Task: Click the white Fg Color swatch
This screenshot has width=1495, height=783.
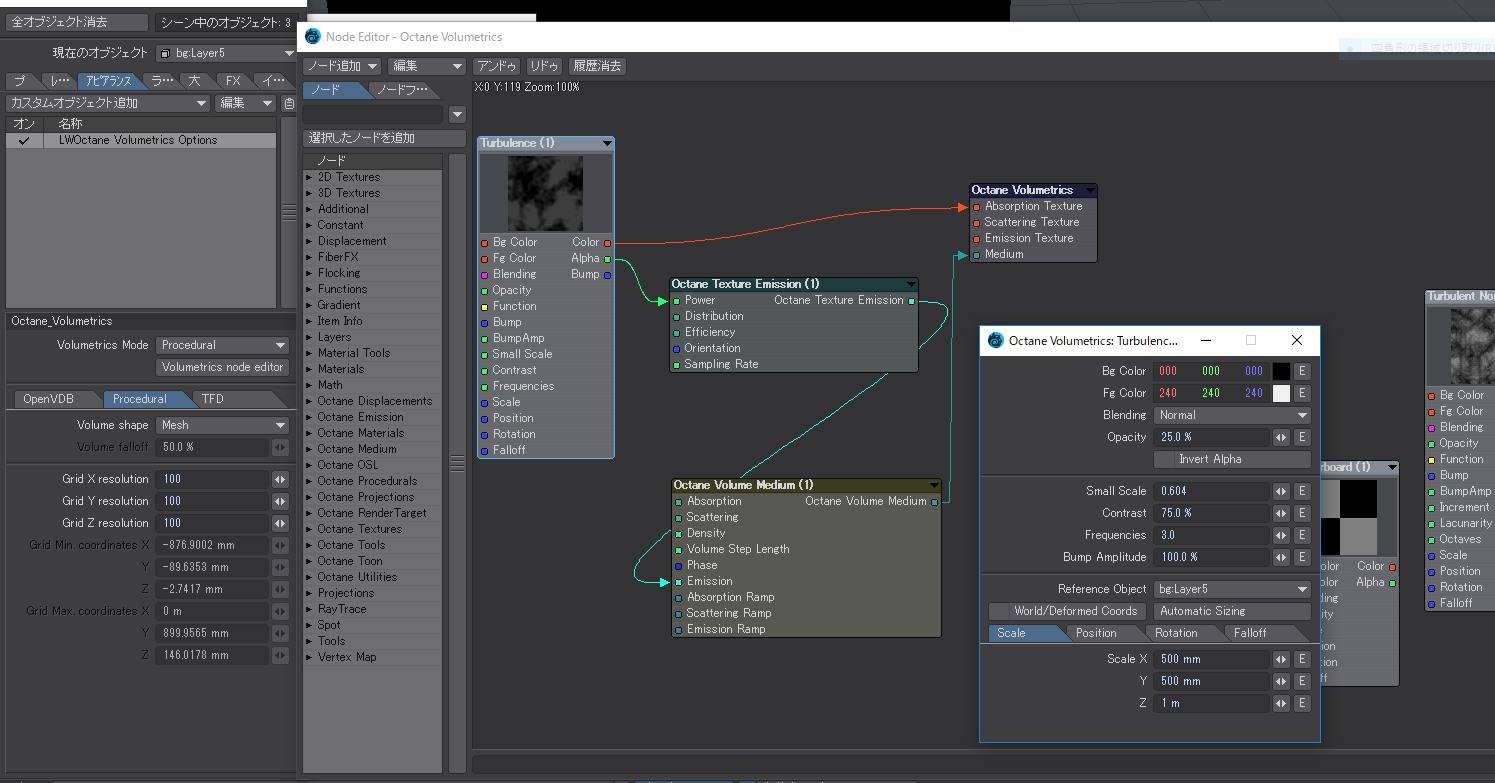Action: pyautogui.click(x=1282, y=393)
